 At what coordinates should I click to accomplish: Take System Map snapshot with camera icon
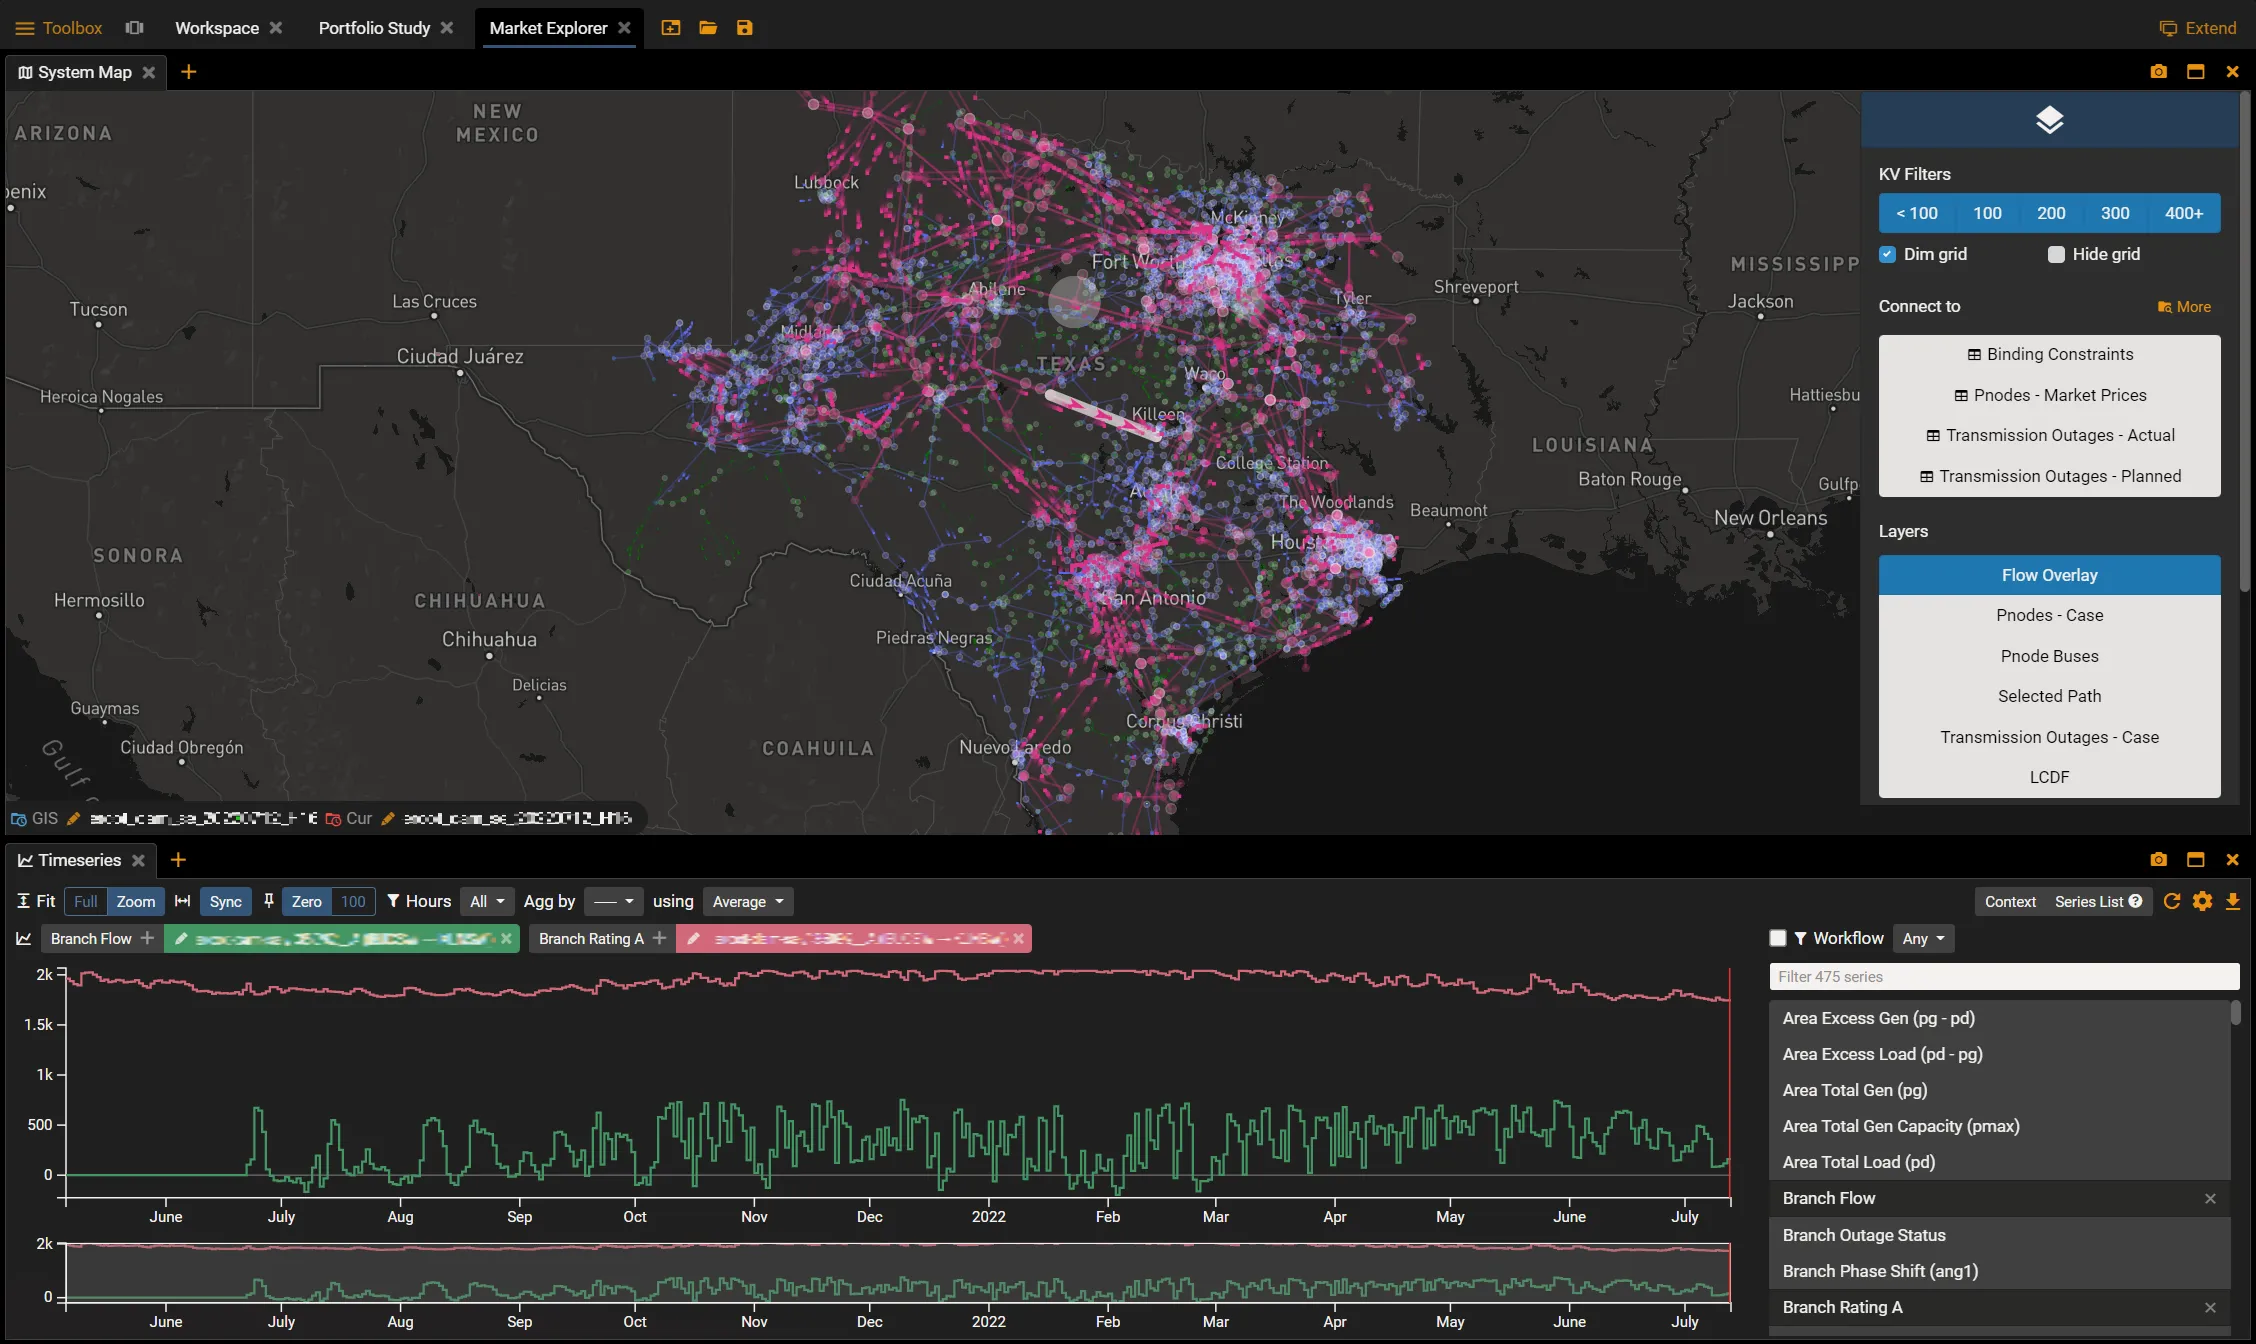(x=2159, y=72)
